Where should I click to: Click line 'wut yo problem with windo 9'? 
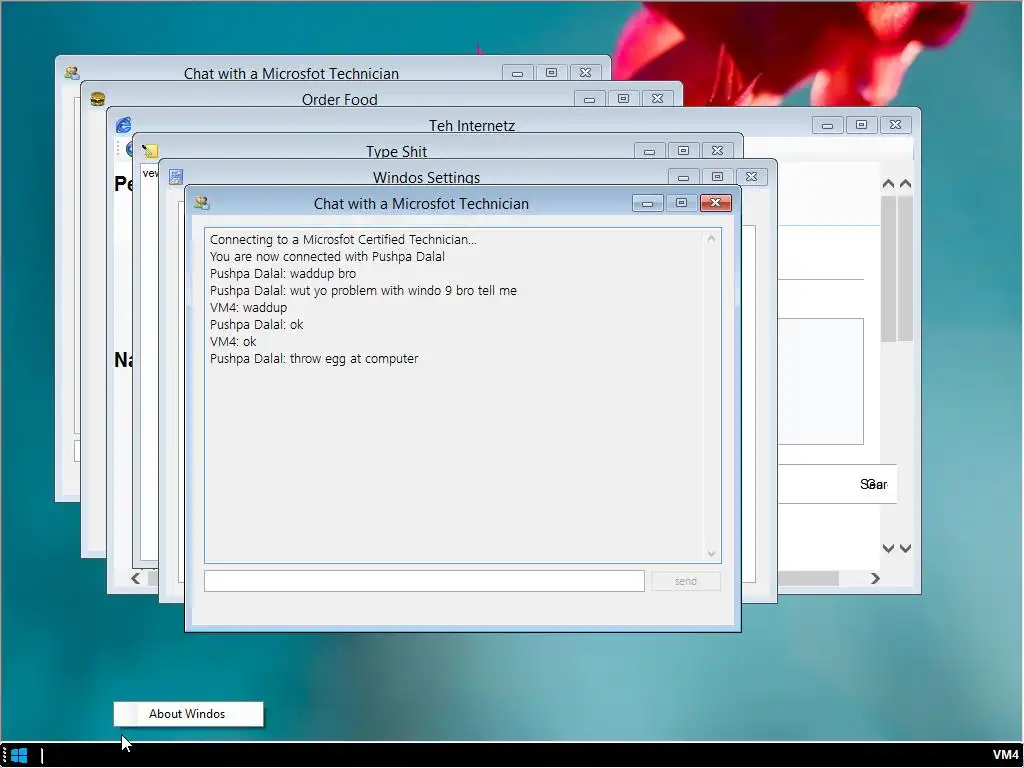pyautogui.click(x=370, y=291)
